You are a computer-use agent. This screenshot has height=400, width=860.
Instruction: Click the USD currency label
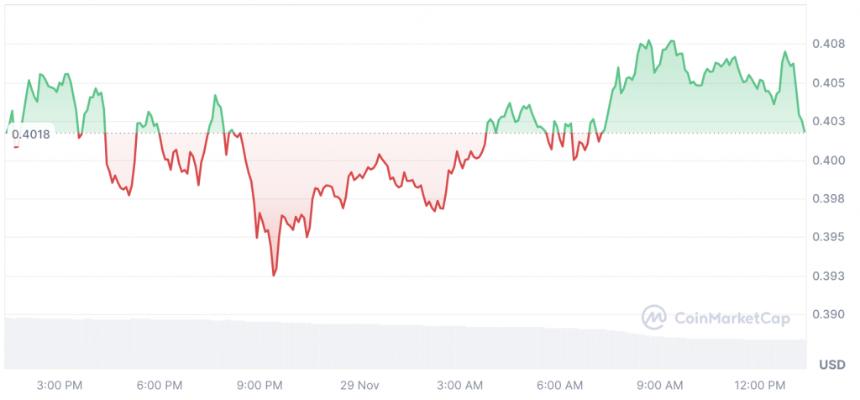point(832,364)
